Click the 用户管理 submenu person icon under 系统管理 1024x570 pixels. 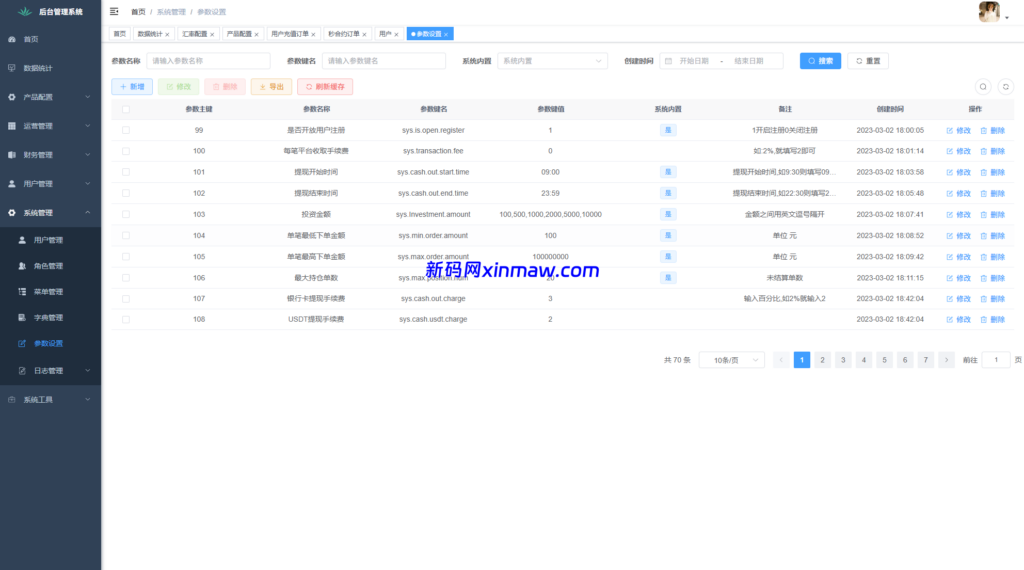click(x=22, y=240)
